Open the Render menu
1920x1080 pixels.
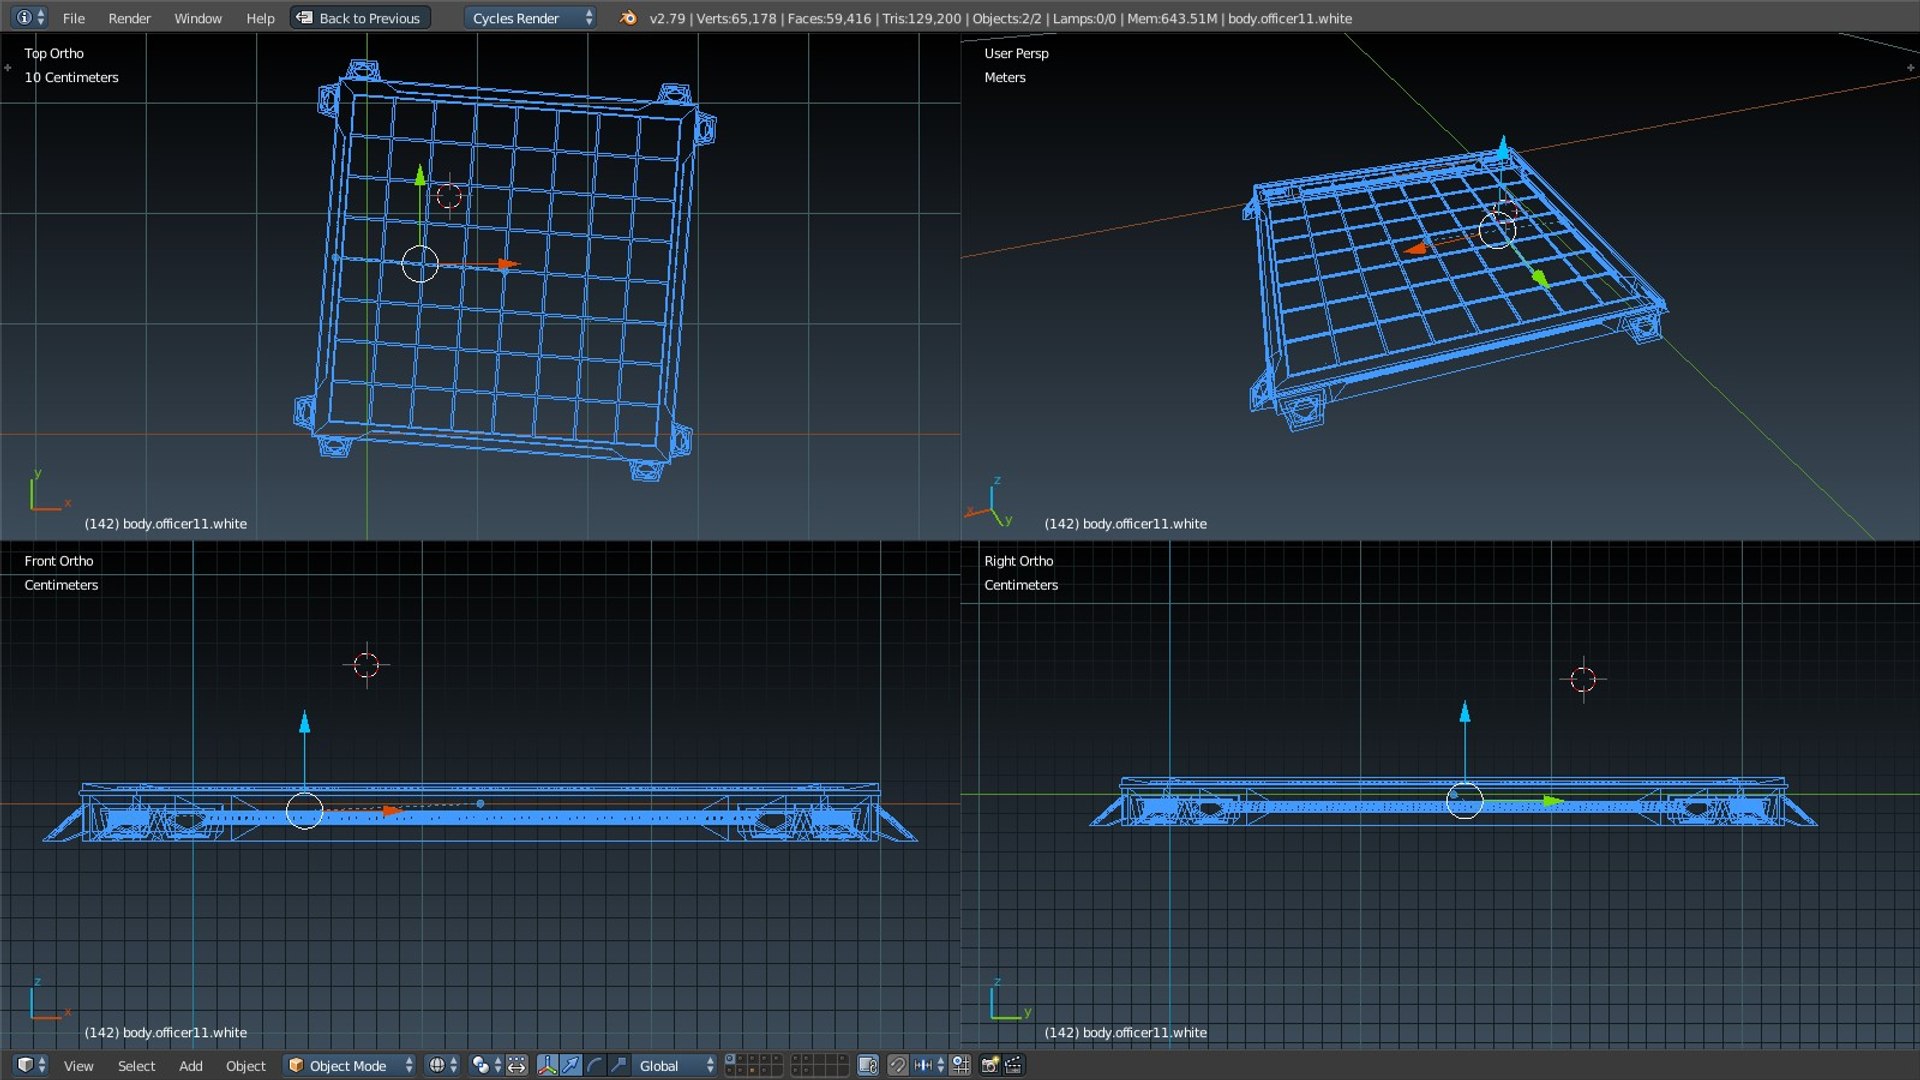(x=129, y=18)
